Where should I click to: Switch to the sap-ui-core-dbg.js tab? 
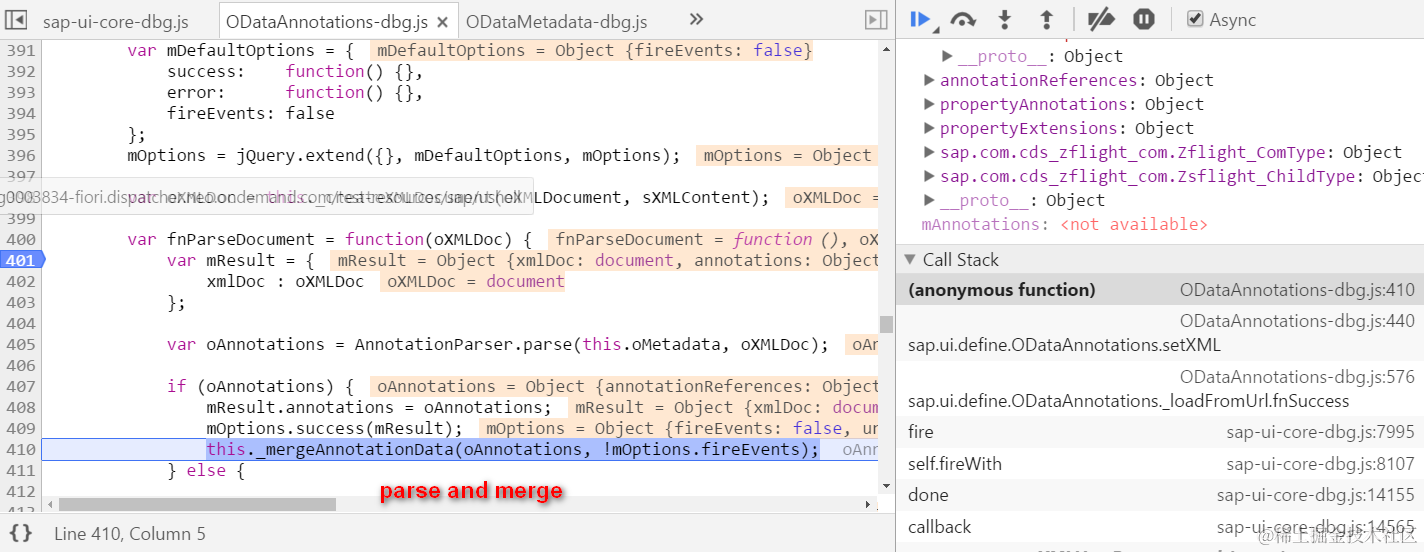point(115,21)
